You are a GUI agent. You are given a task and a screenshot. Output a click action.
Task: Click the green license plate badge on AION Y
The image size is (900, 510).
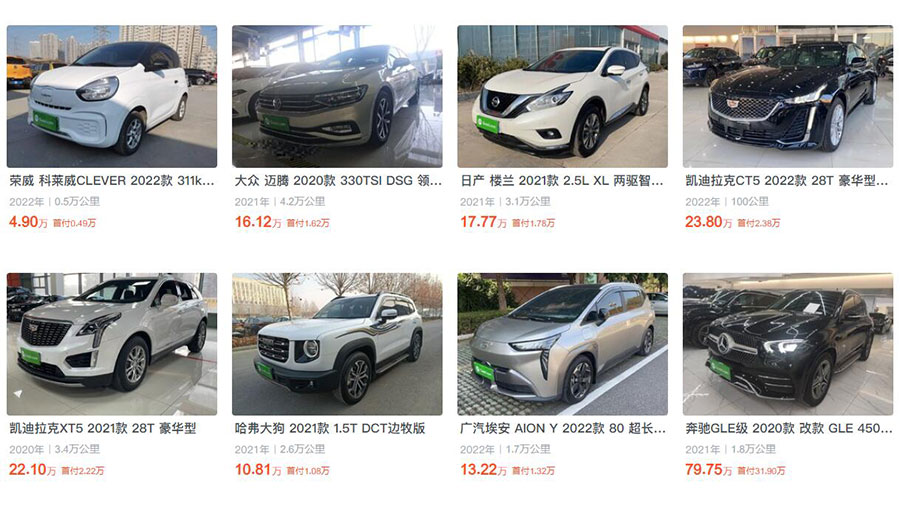[x=484, y=372]
